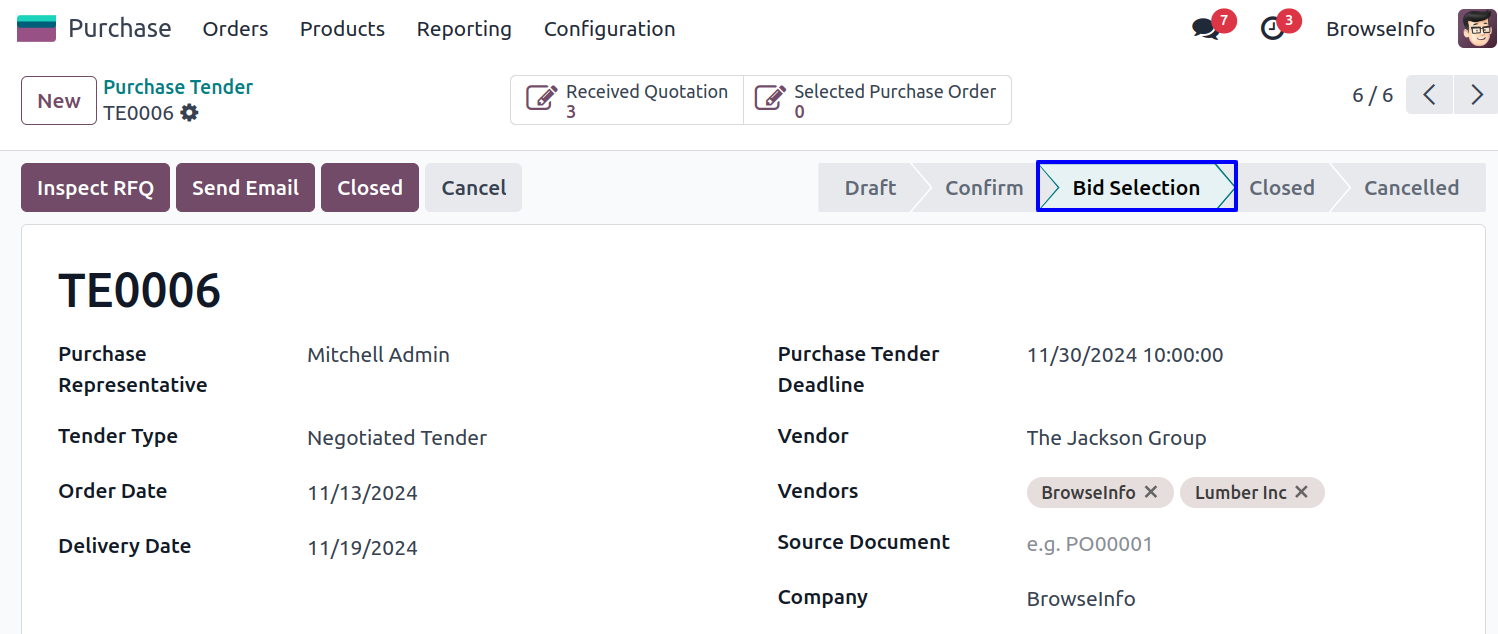Expand the Reporting menu
The image size is (1498, 634).
tap(464, 29)
